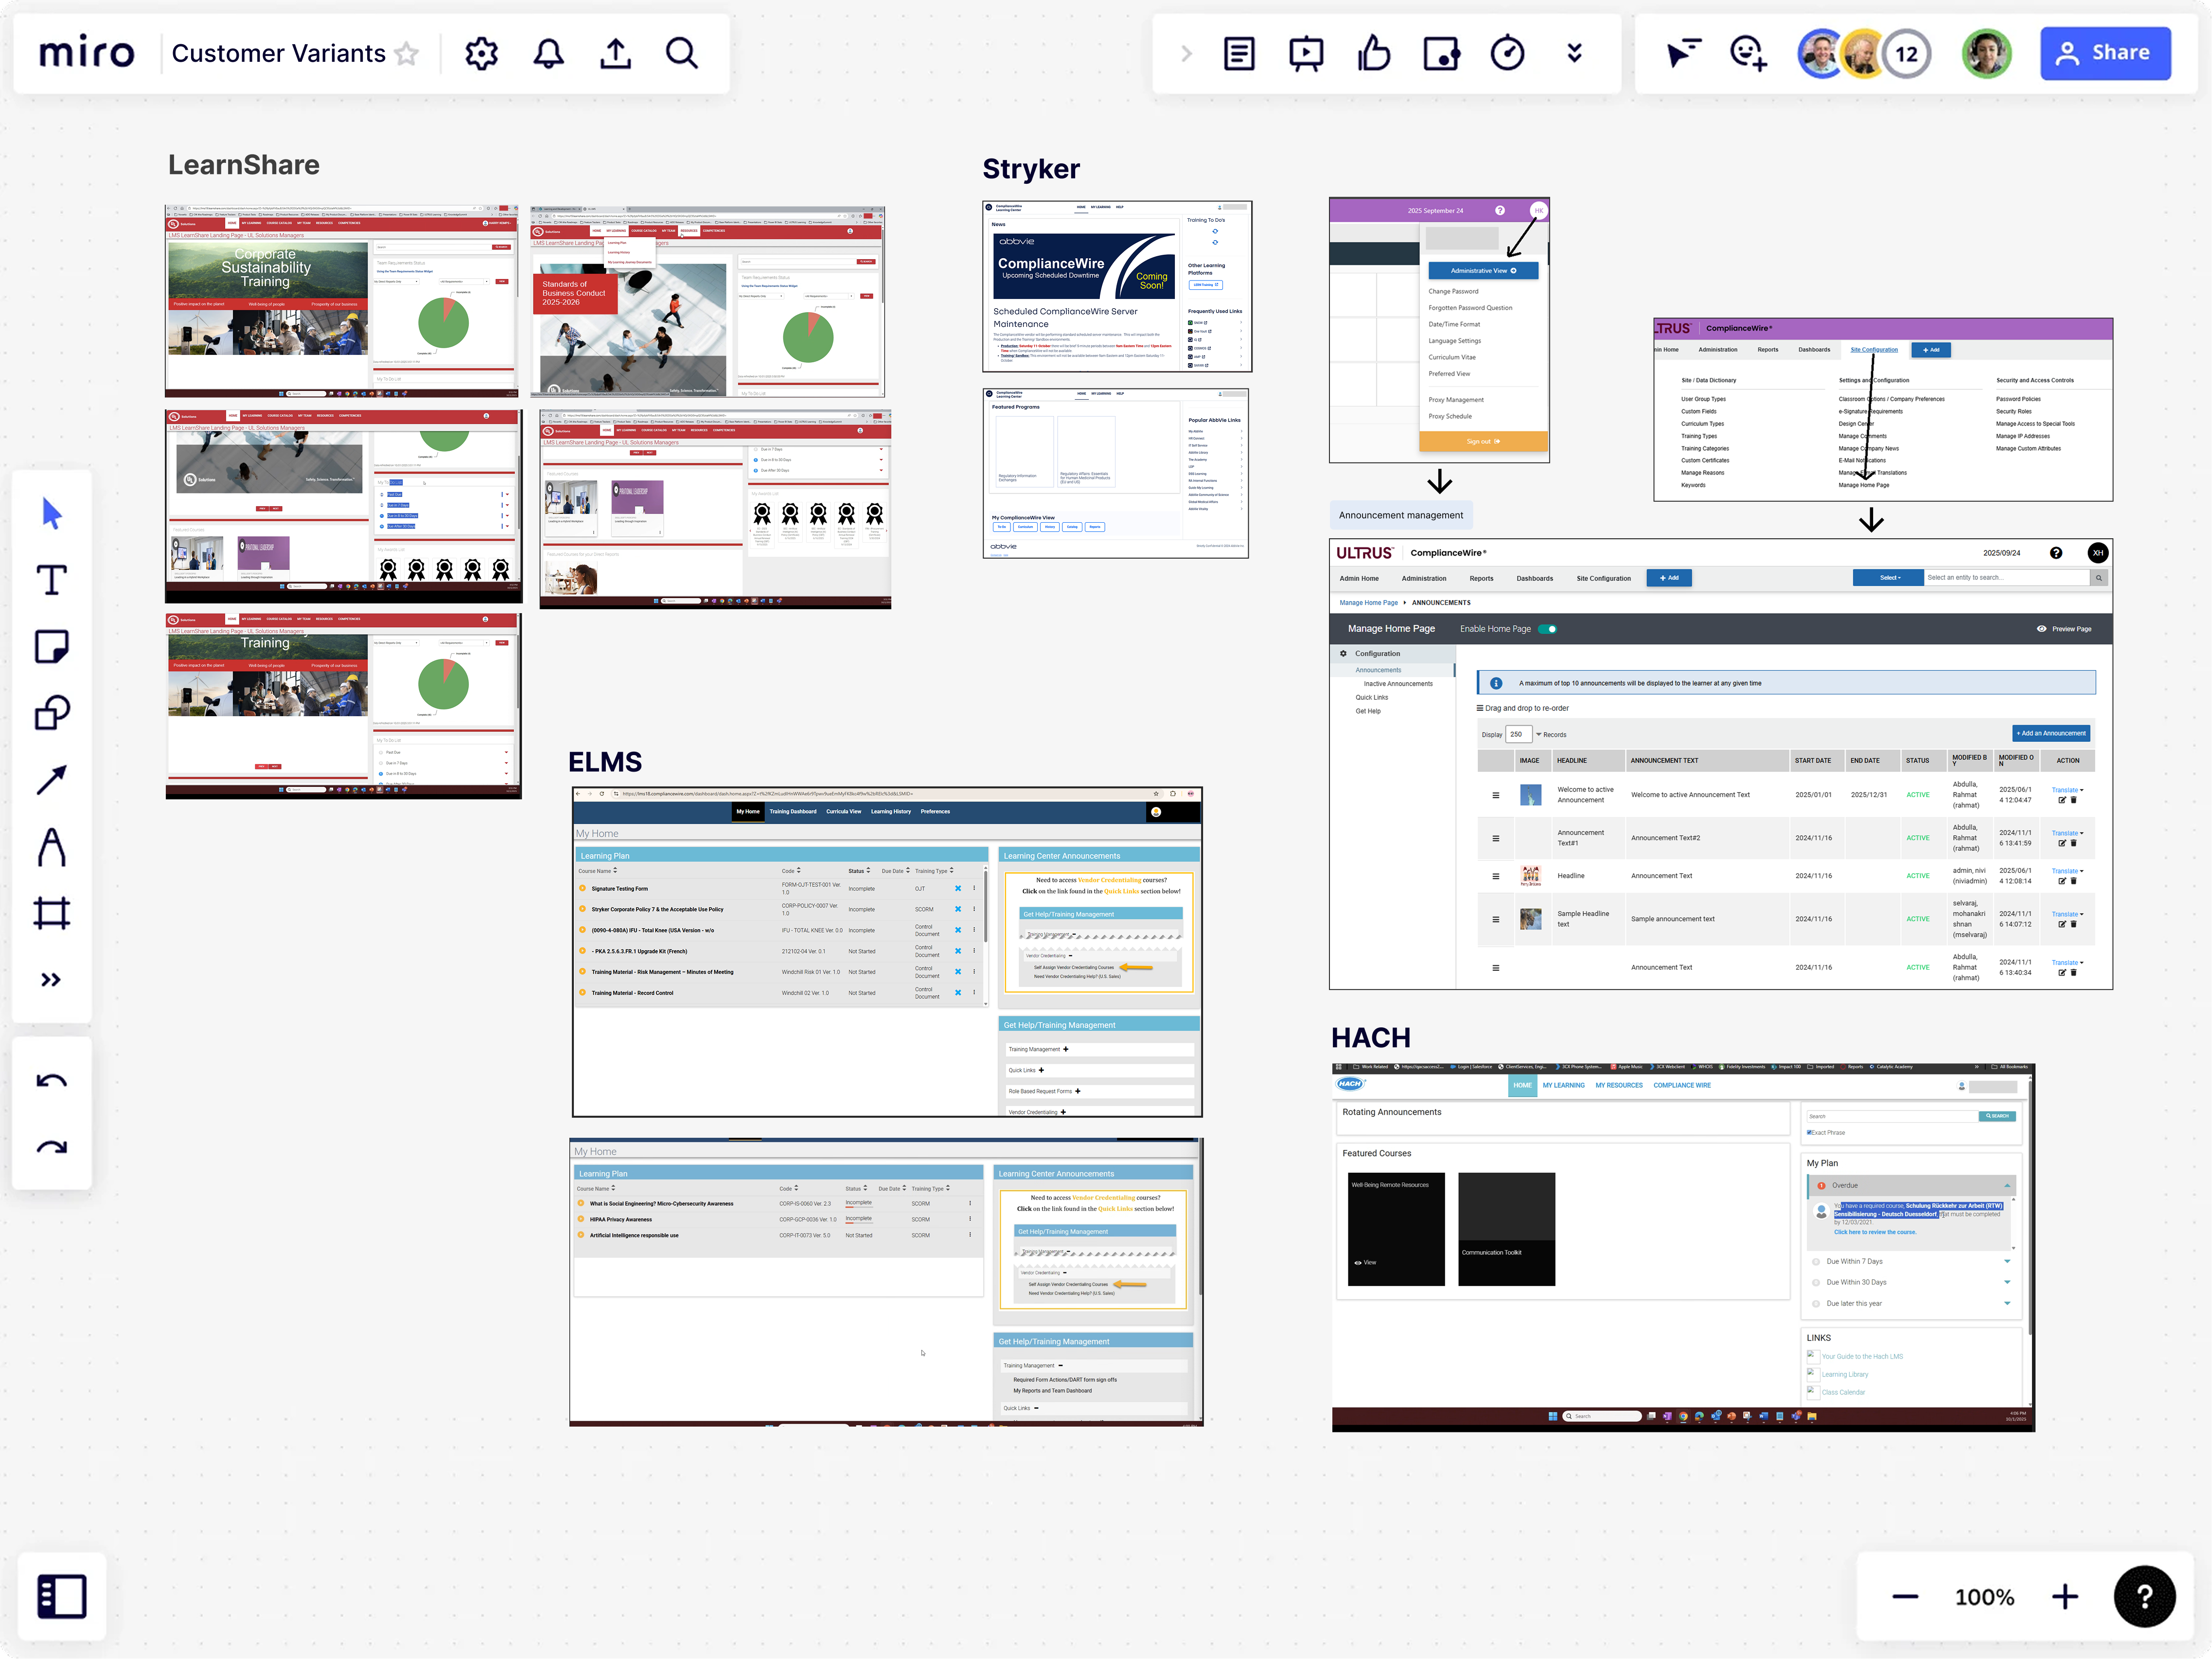Open the frames side panel icon
The width and height of the screenshot is (2212, 1659).
tap(62, 1596)
